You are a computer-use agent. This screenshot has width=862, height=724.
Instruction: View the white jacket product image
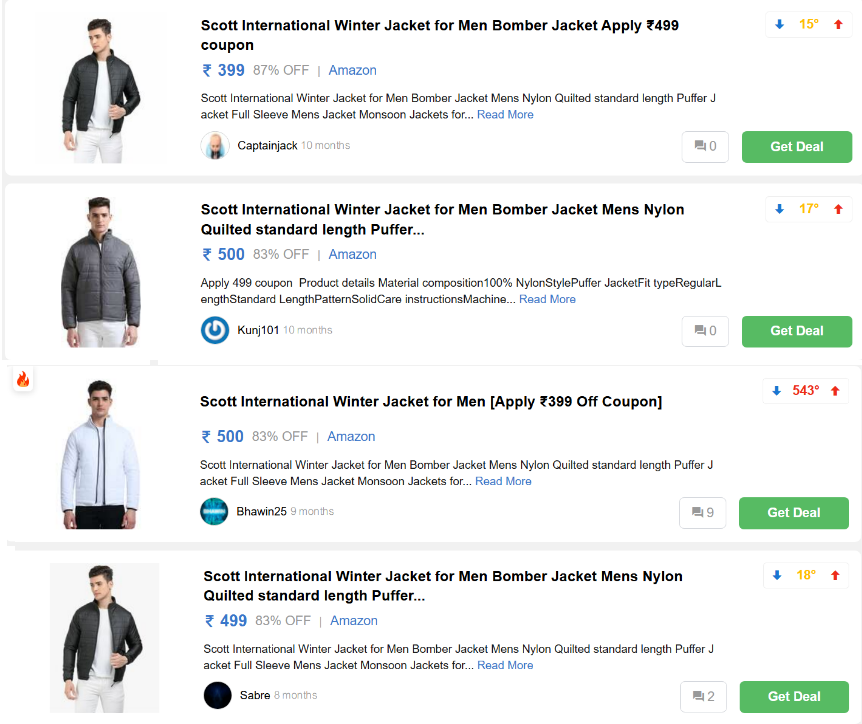coord(99,455)
